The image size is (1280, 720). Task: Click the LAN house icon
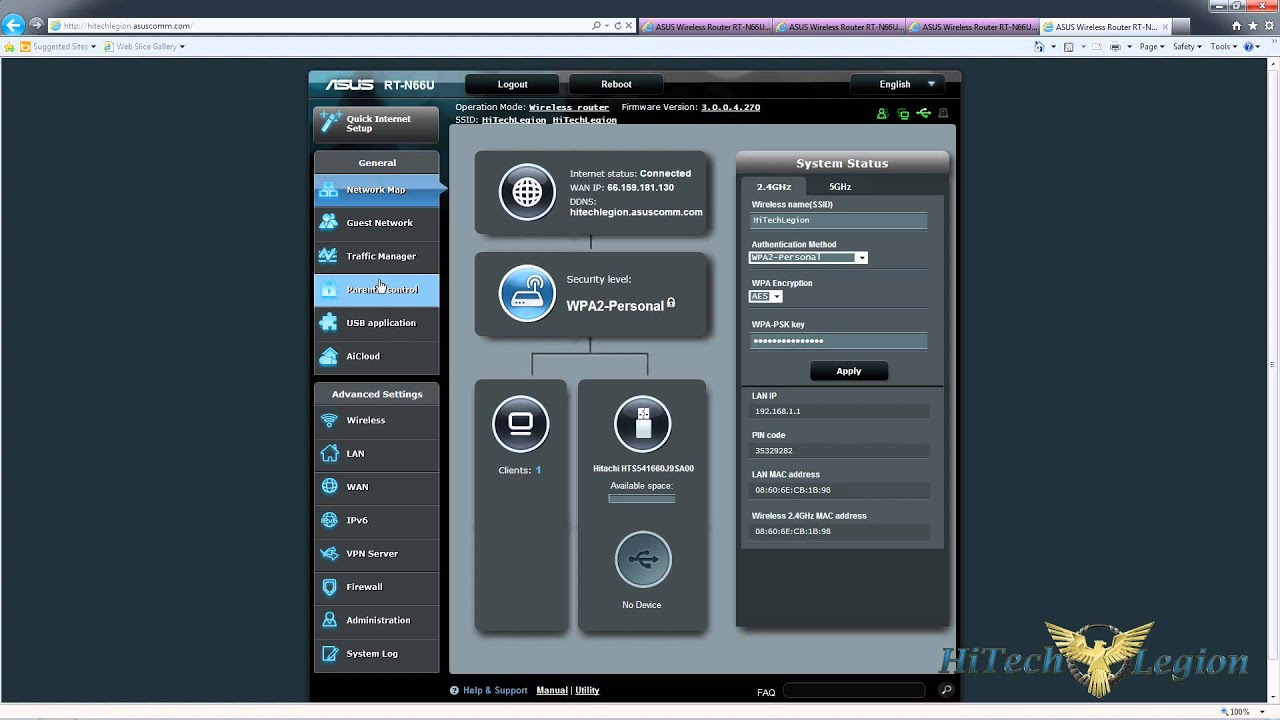click(x=329, y=454)
